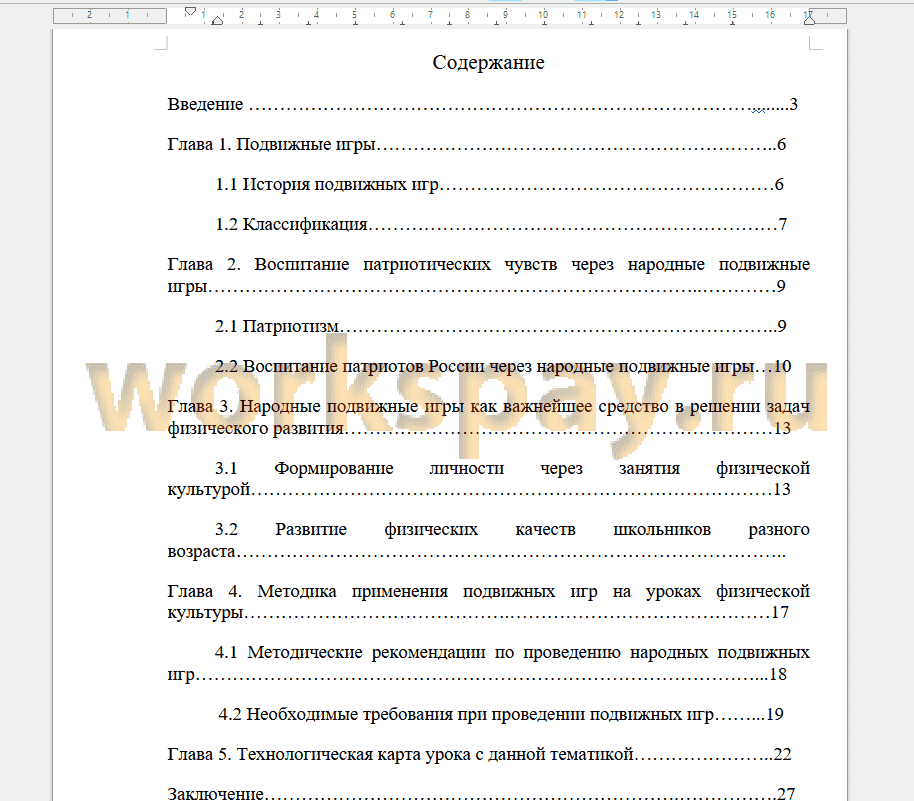Click page number 17 after 'культуры'
The height and width of the screenshot is (801, 914).
pyautogui.click(x=781, y=613)
